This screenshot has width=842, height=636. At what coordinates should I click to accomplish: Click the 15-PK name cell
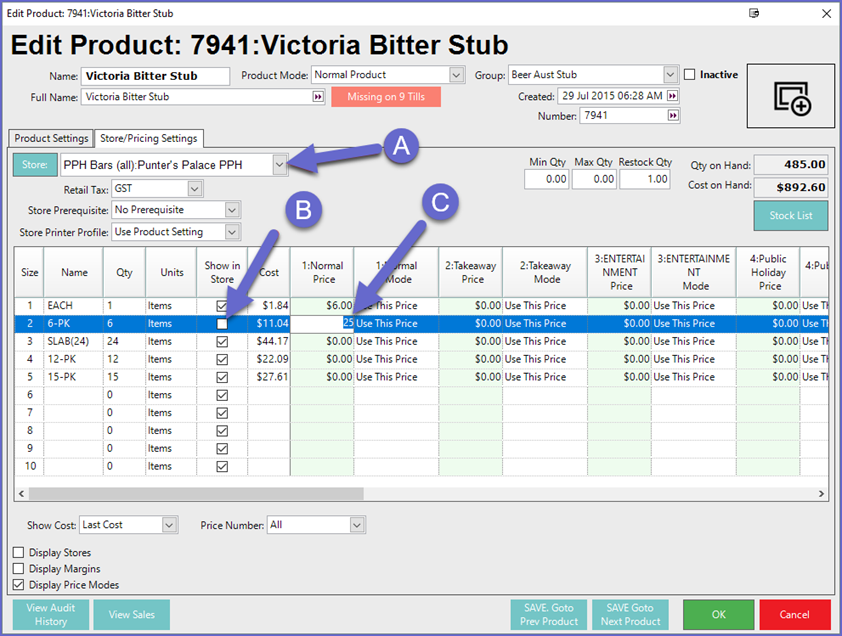[74, 377]
